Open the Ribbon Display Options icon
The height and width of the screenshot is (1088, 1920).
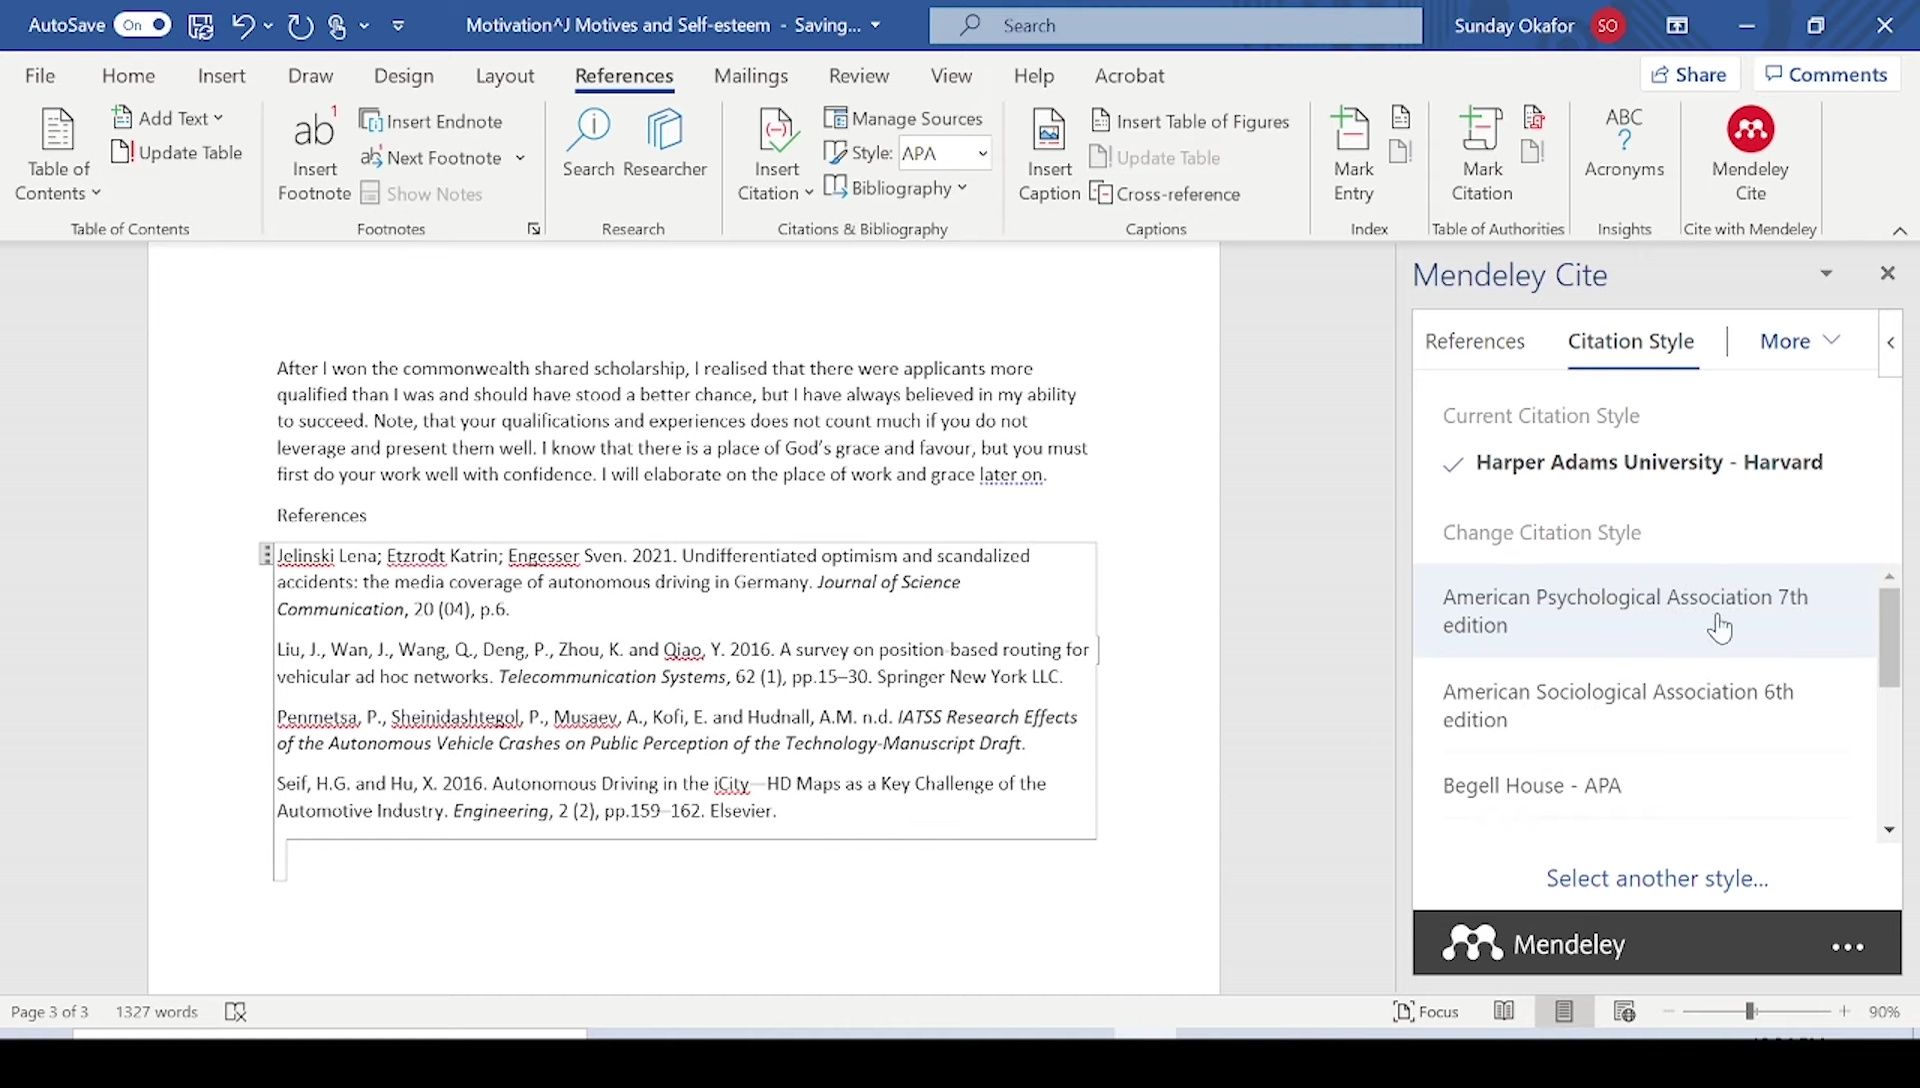click(1677, 25)
